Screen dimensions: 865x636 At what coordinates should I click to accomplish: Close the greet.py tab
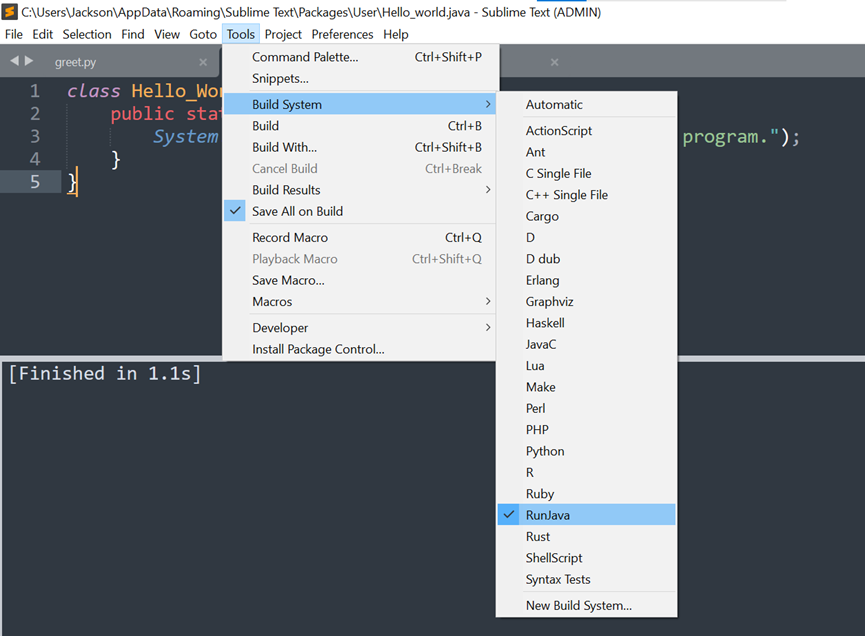203,62
